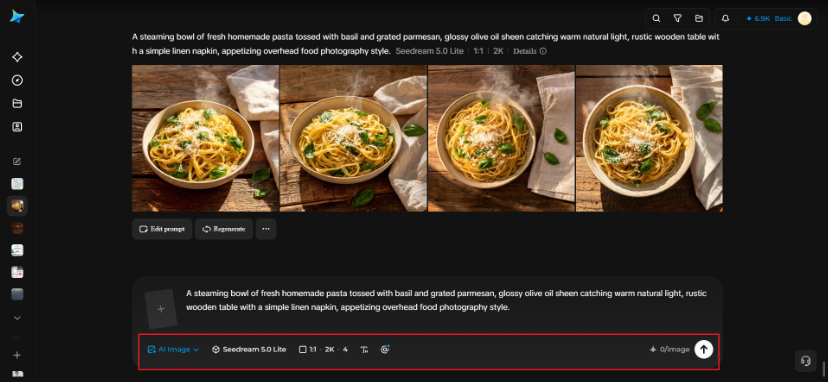The height and width of the screenshot is (382, 828).
Task: Click into the prompt text input area
Action: (x=446, y=300)
